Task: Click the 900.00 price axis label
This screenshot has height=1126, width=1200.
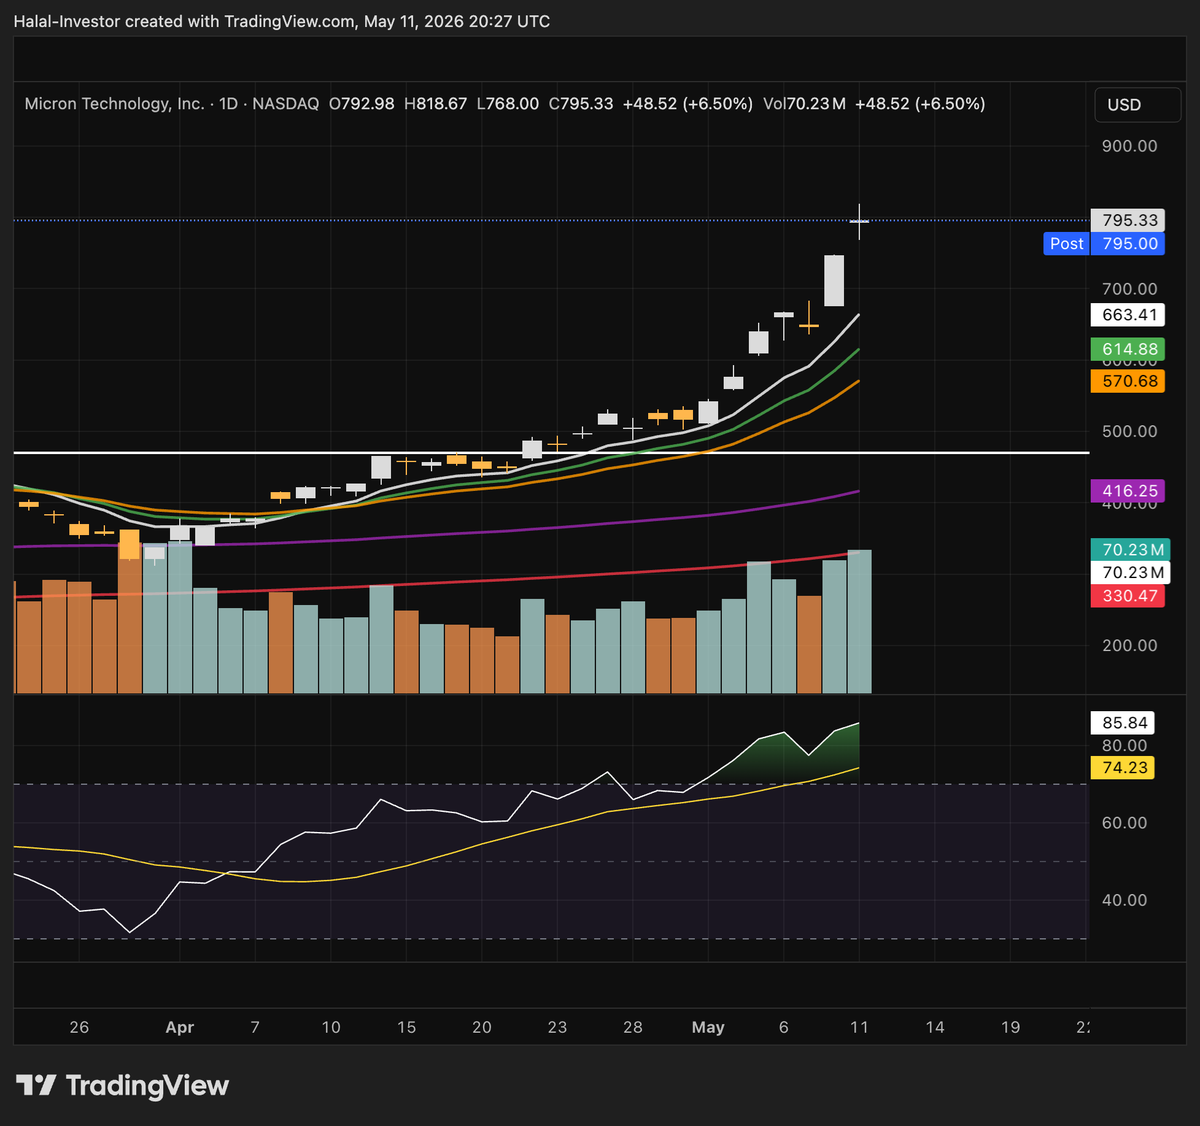Action: point(1130,146)
